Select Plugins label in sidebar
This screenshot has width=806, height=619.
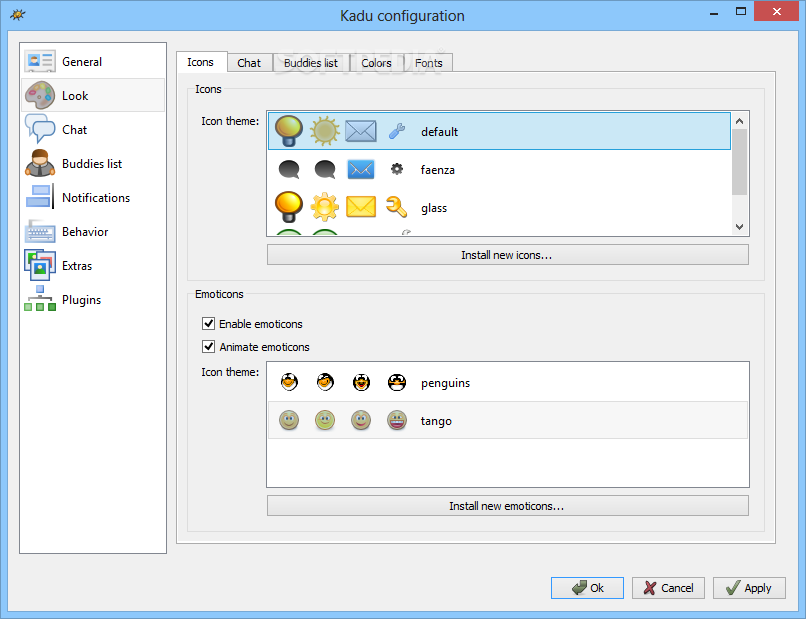click(x=81, y=300)
